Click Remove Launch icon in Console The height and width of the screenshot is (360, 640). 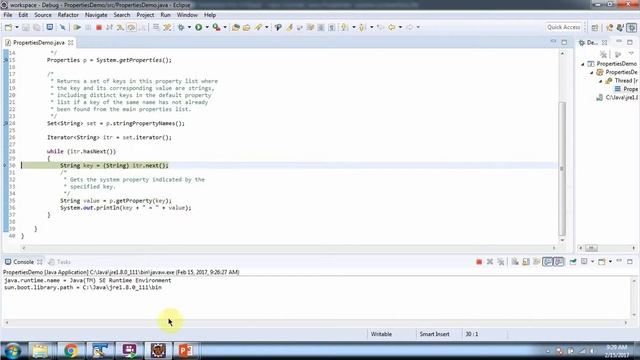(x=490, y=262)
